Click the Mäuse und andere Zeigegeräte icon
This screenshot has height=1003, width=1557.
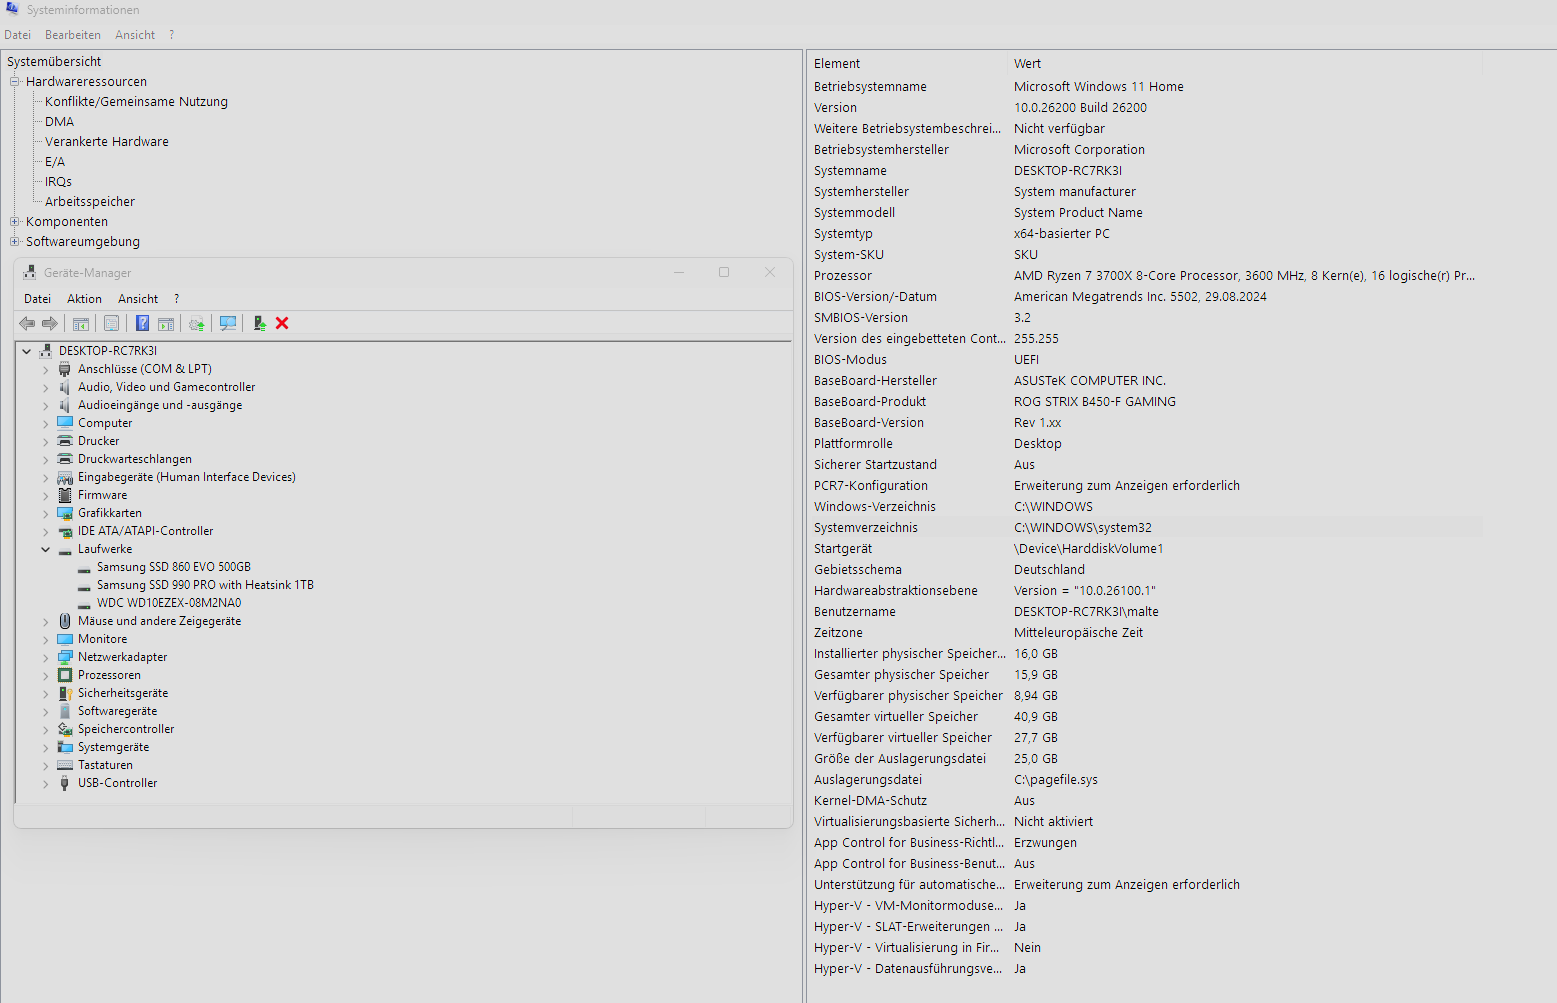click(x=65, y=621)
